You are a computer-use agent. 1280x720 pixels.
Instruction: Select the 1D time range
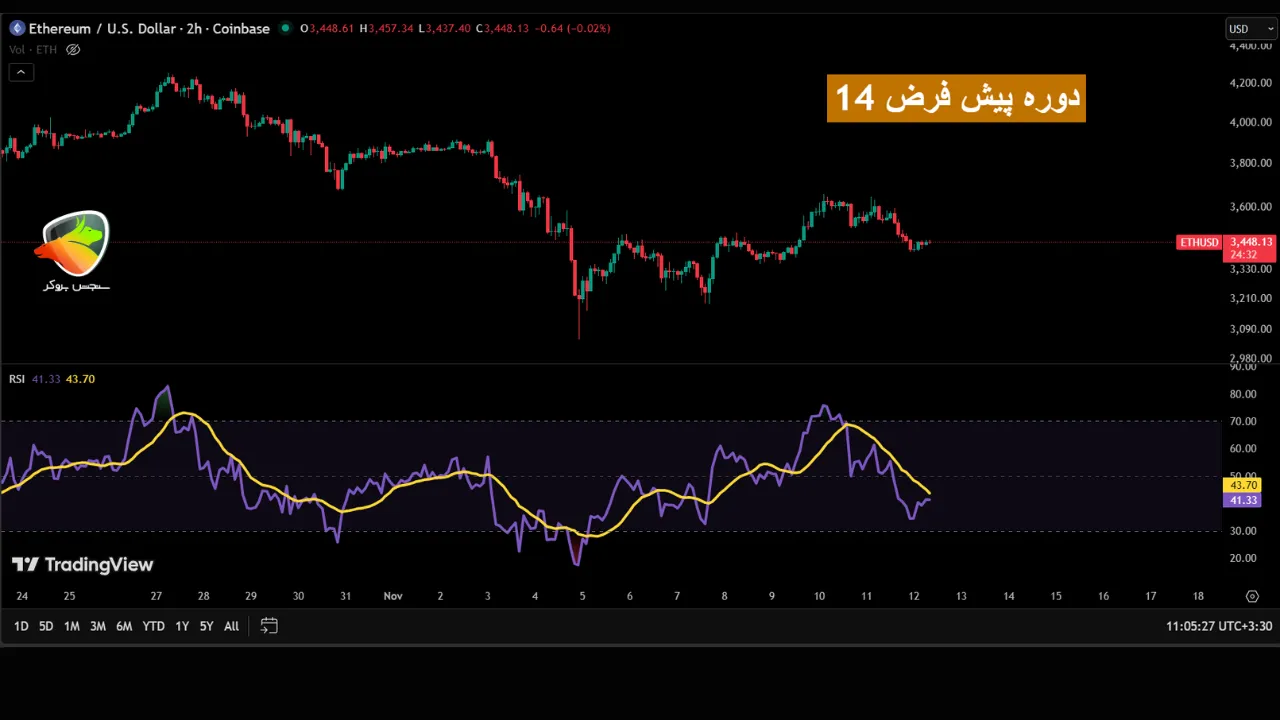tap(20, 626)
